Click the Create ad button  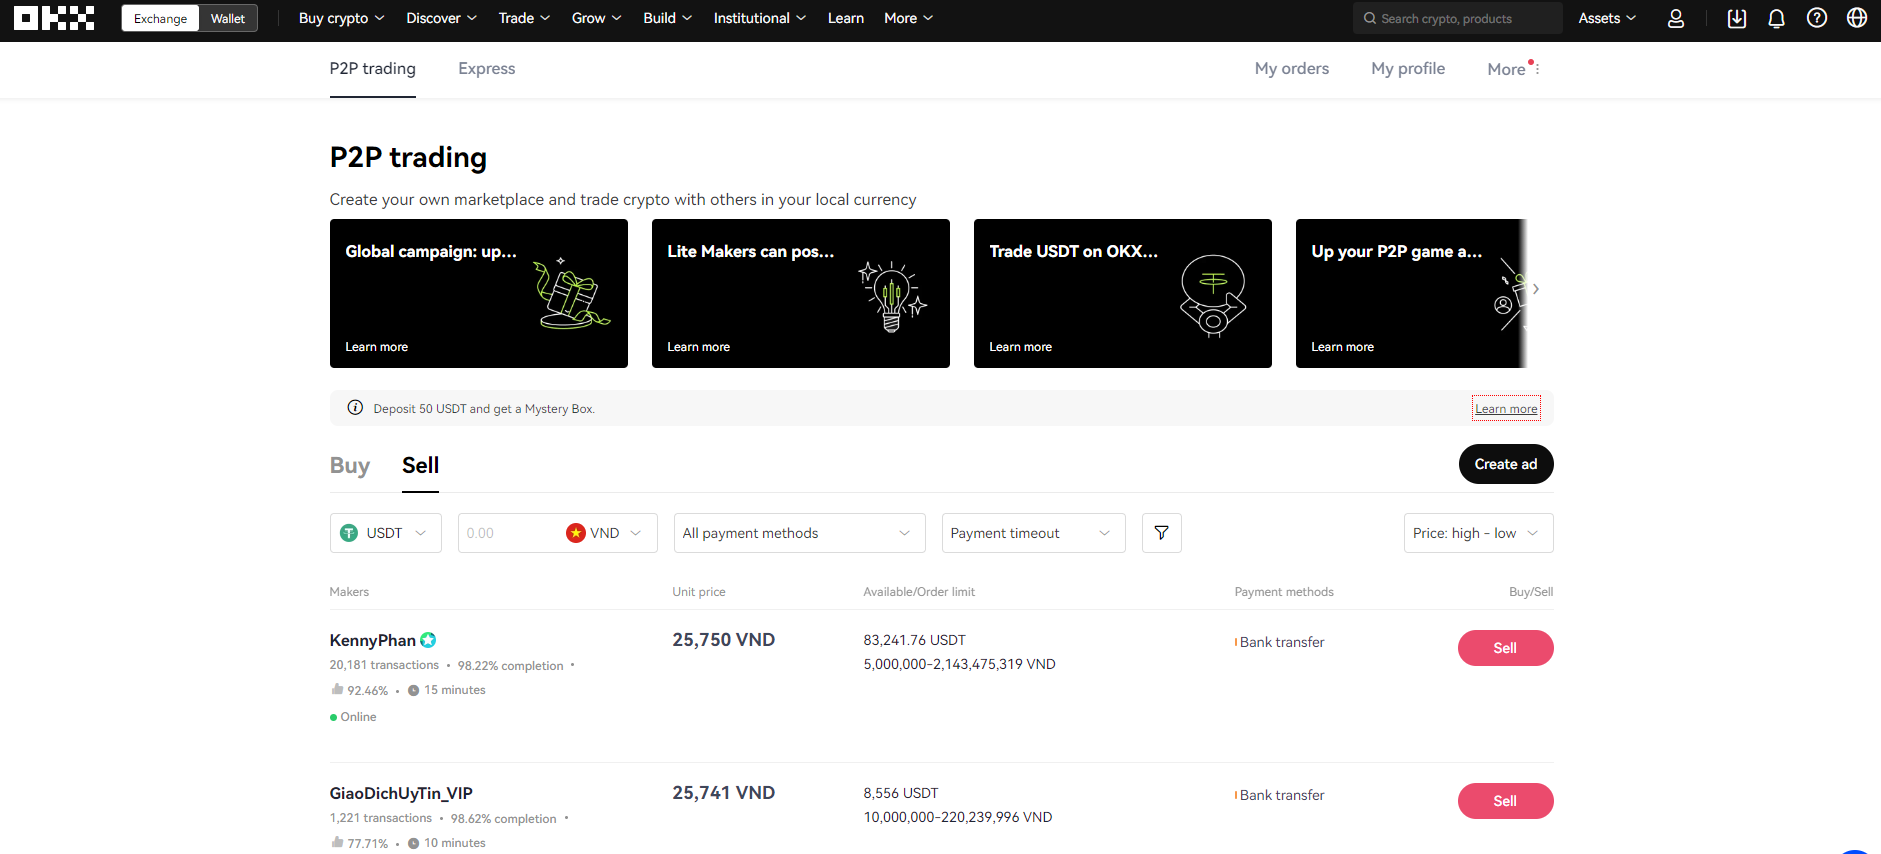point(1505,464)
